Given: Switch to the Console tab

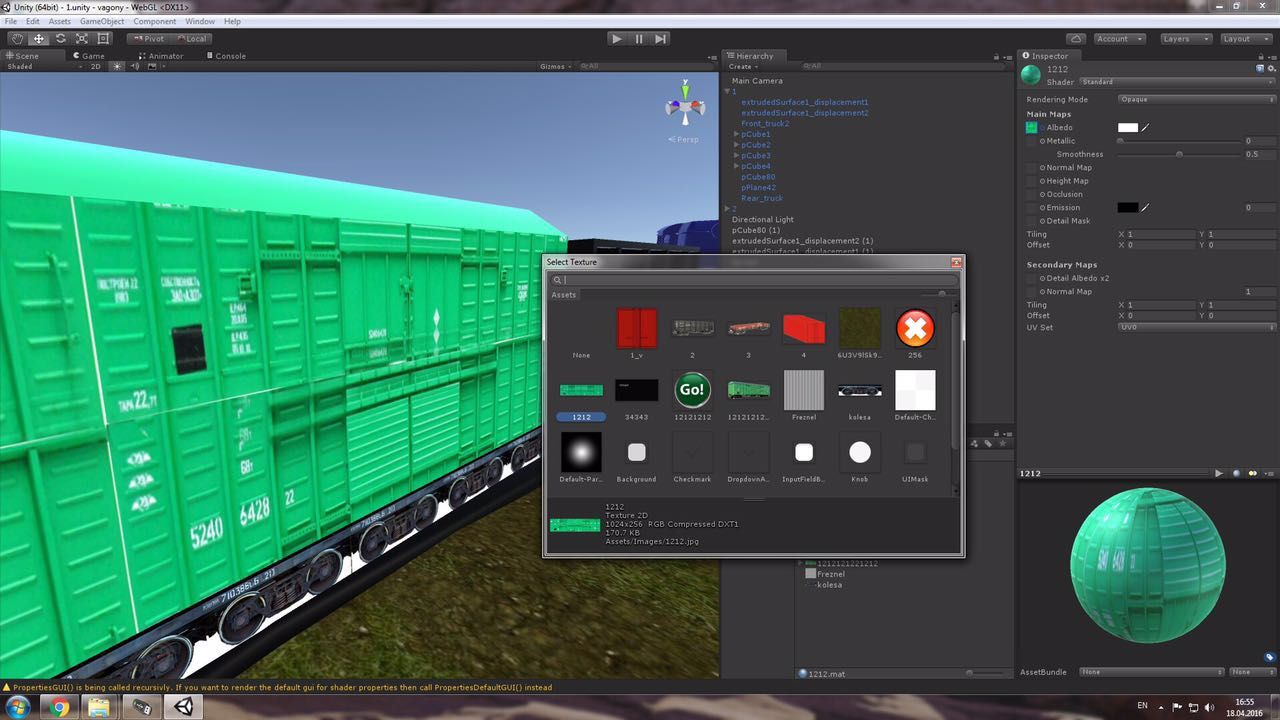Looking at the screenshot, I should click(230, 56).
